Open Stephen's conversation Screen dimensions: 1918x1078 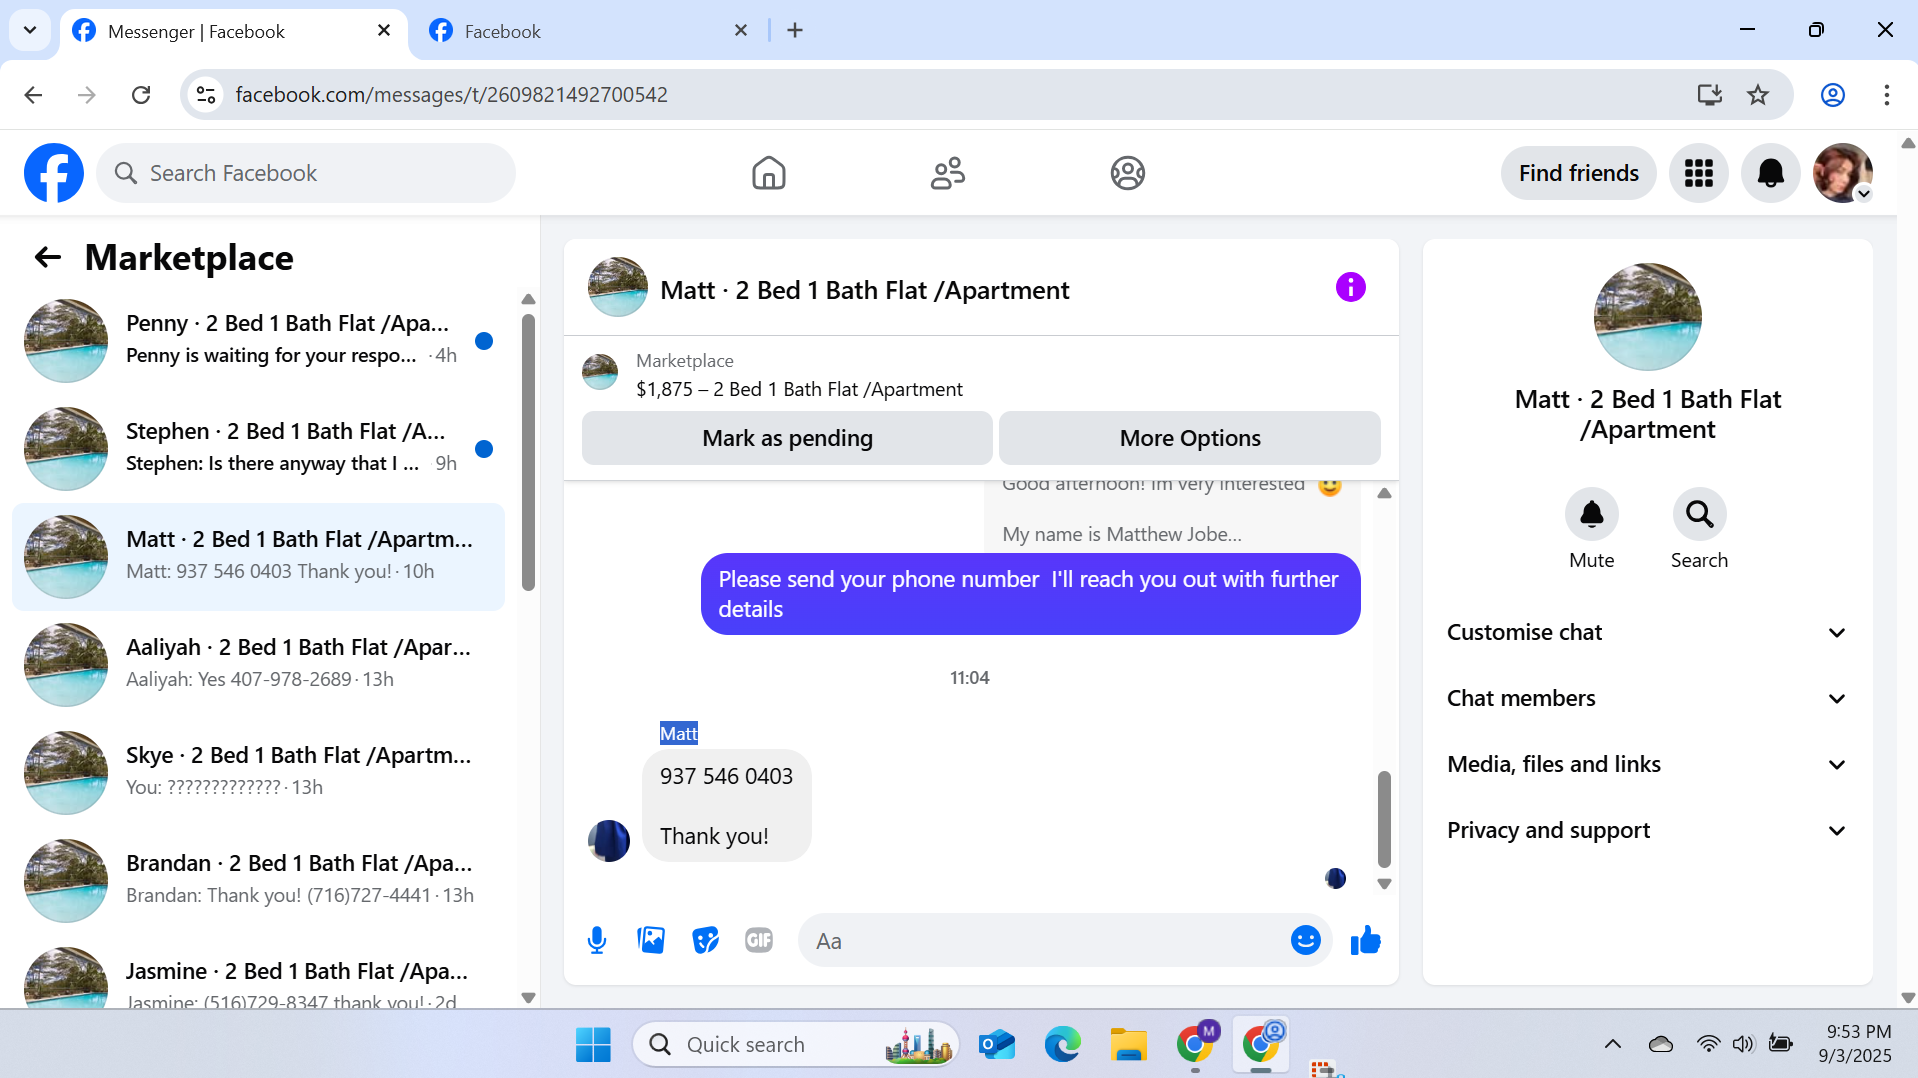click(x=258, y=449)
